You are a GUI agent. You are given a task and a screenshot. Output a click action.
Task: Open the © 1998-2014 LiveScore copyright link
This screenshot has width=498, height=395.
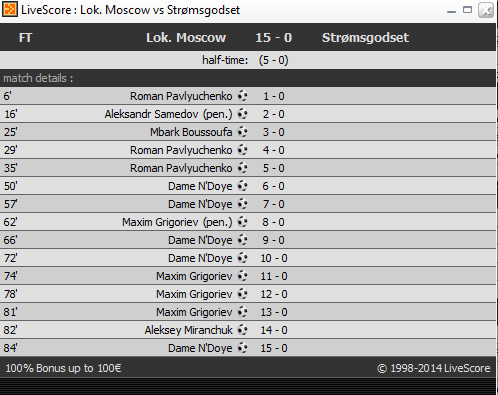pyautogui.click(x=433, y=368)
